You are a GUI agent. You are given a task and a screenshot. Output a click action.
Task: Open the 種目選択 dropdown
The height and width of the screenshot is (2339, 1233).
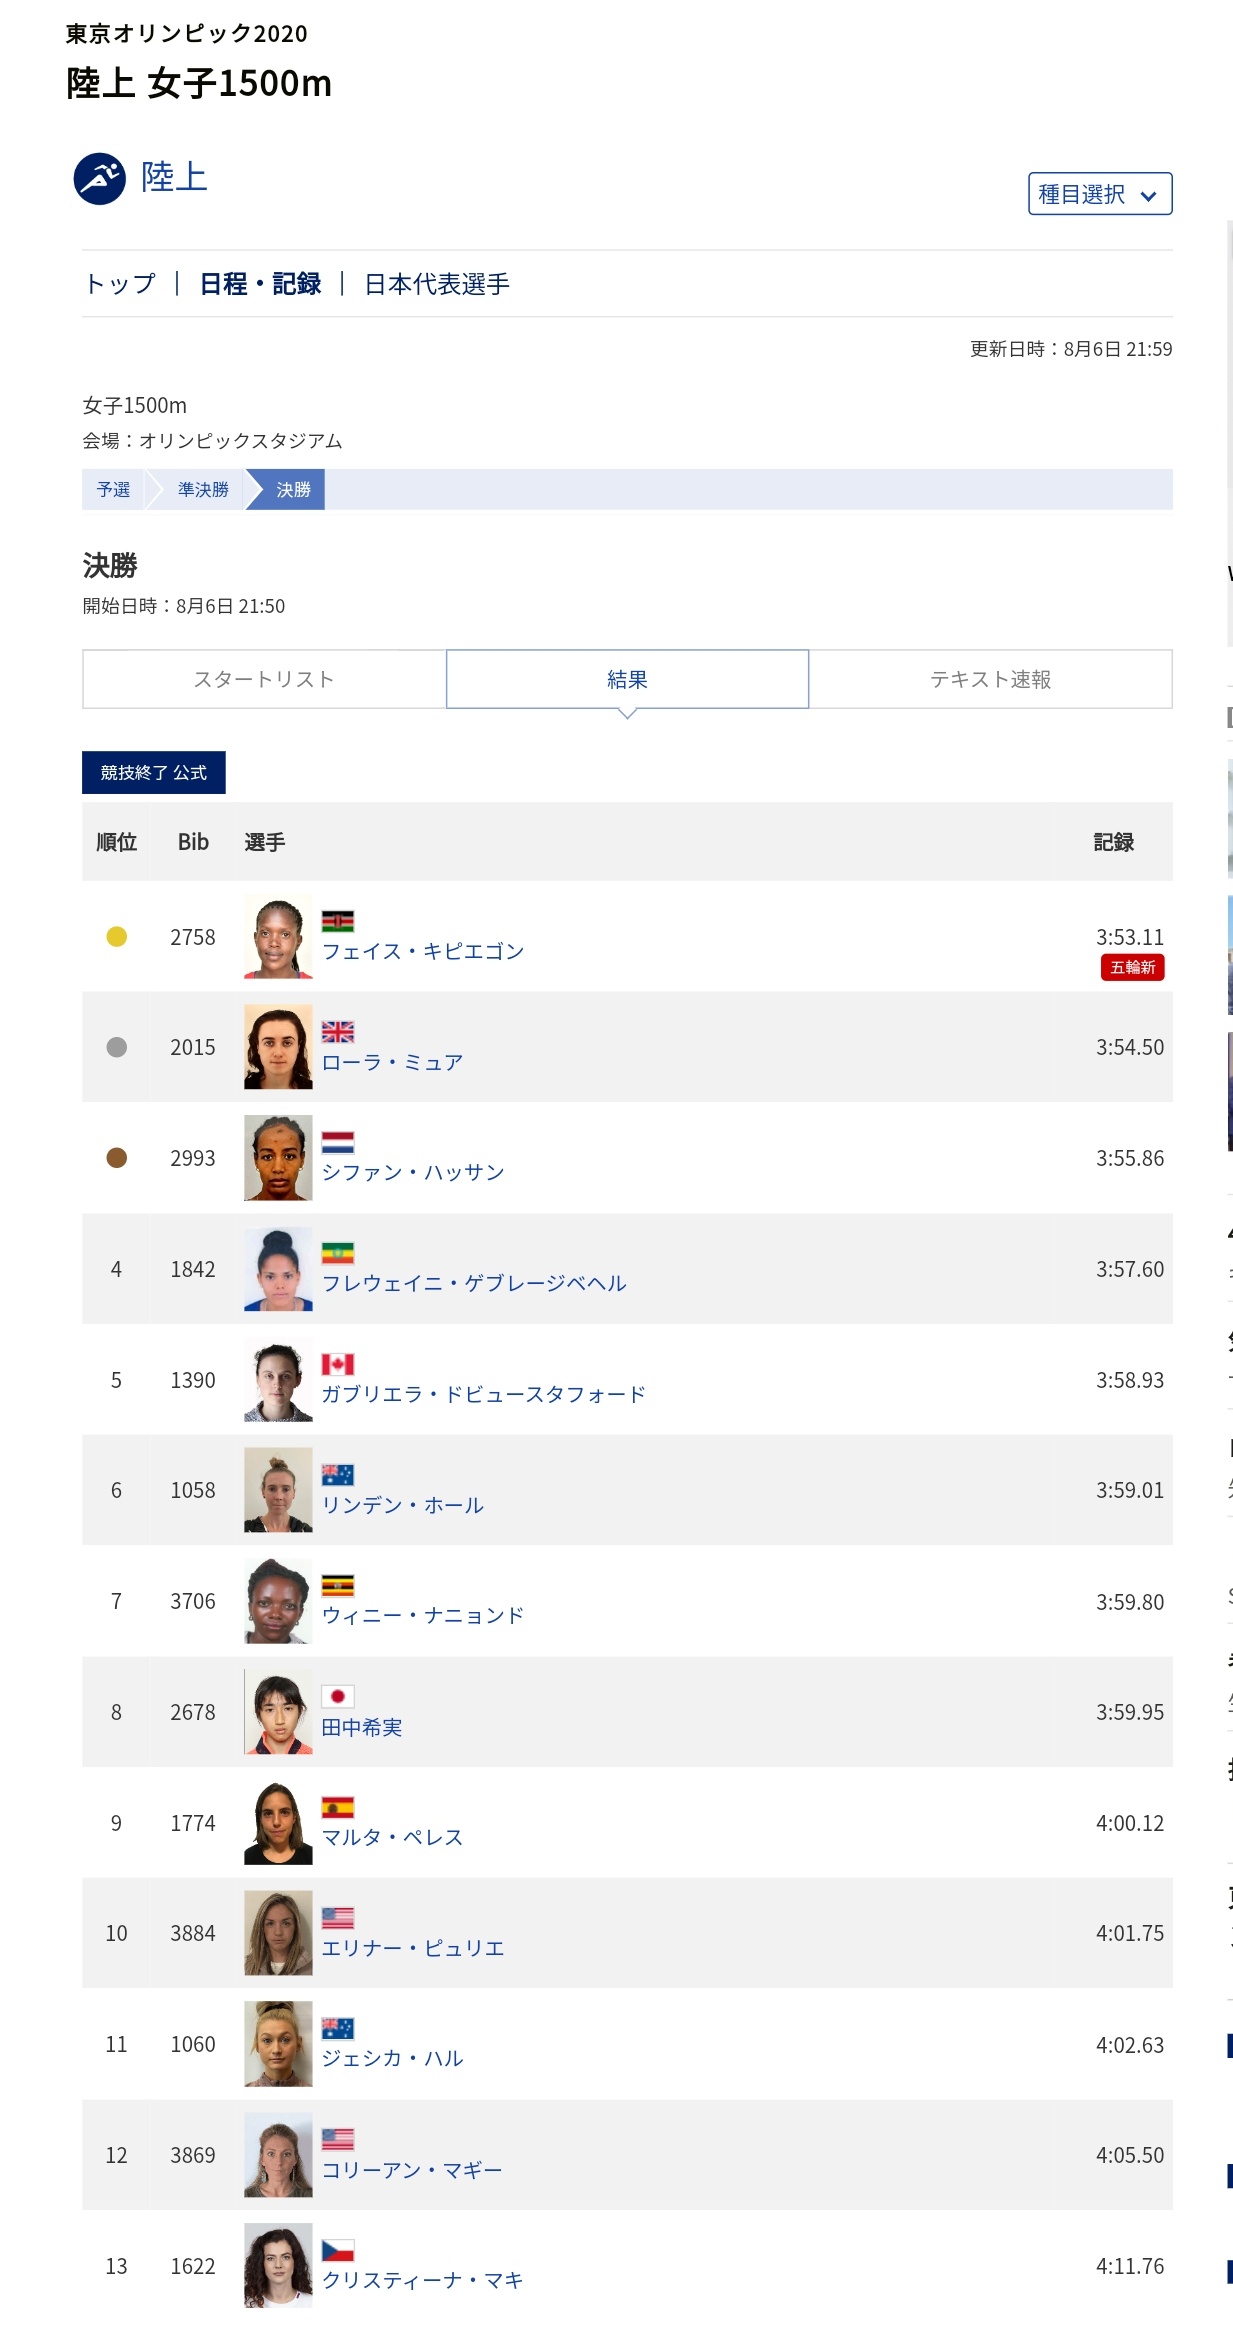[1100, 194]
